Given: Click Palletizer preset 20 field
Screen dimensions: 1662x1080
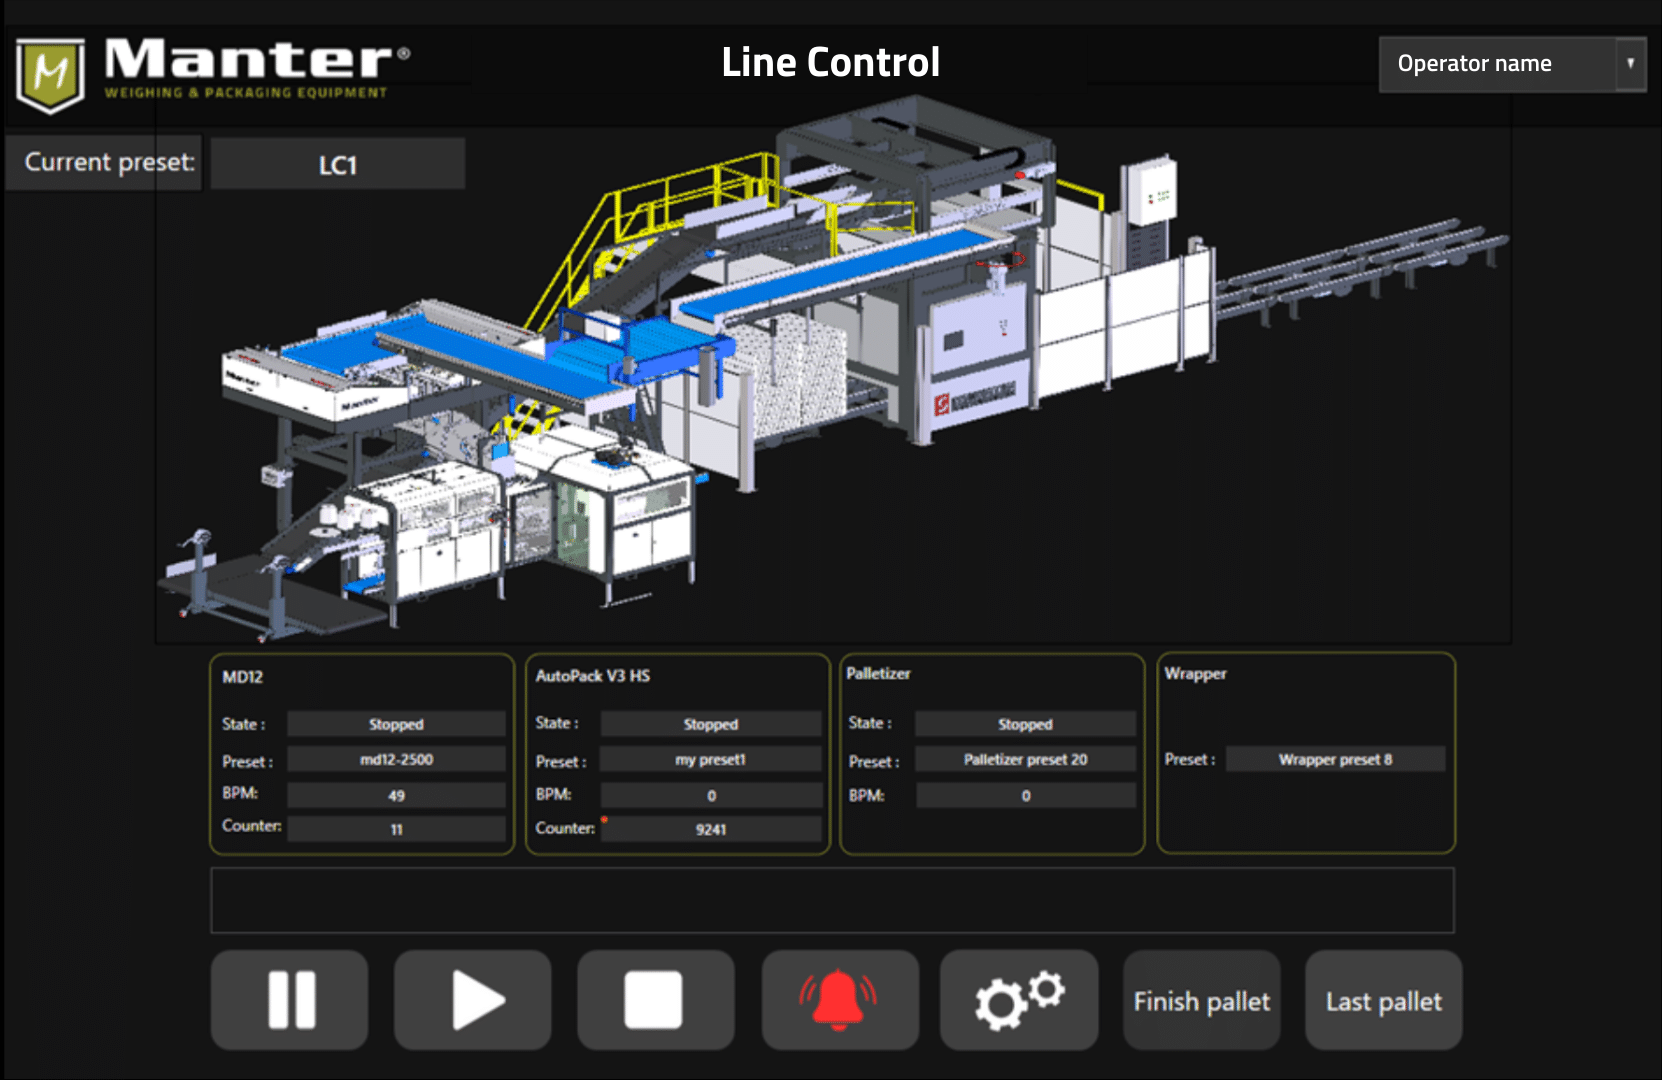Looking at the screenshot, I should [1025, 760].
